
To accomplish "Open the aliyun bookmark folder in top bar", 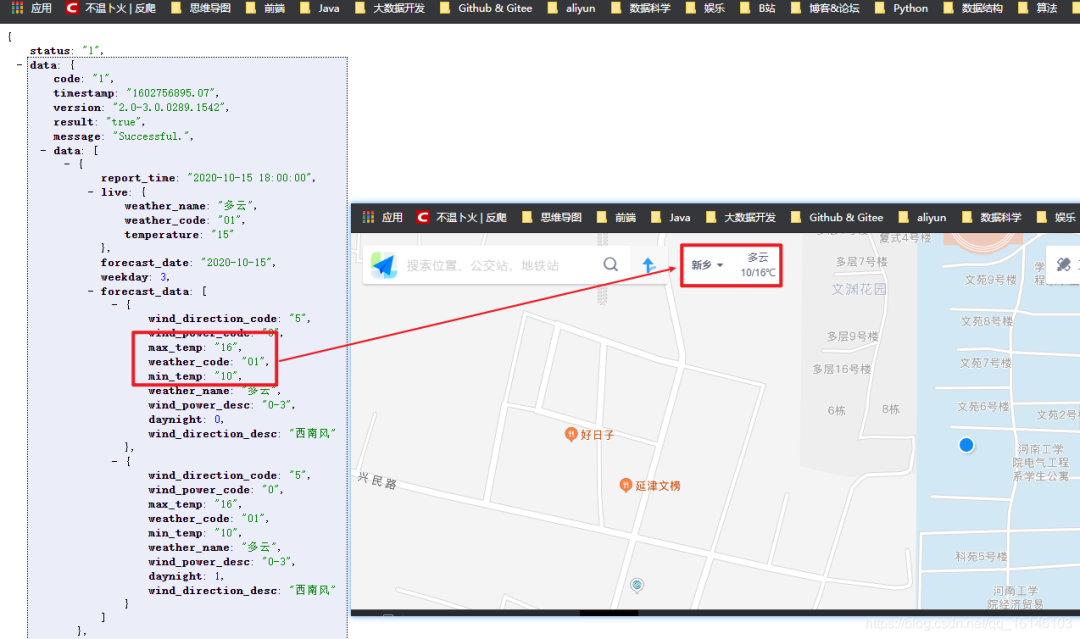I will coord(572,8).
